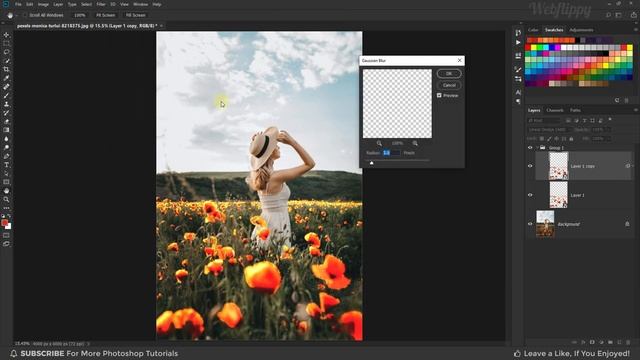Toggle the layer filtering on/off switch
This screenshot has width=640, height=360.
coord(610,120)
